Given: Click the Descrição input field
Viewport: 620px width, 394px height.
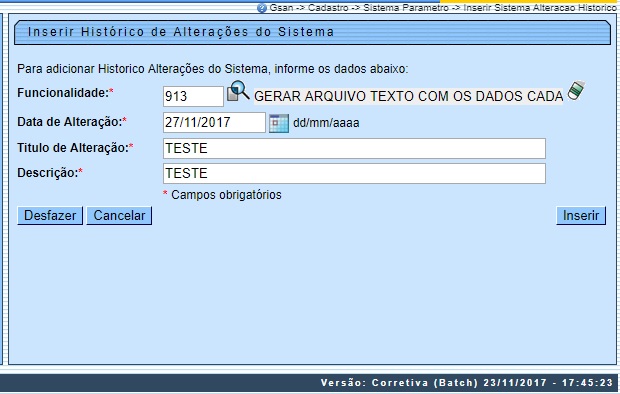Looking at the screenshot, I should click(354, 173).
